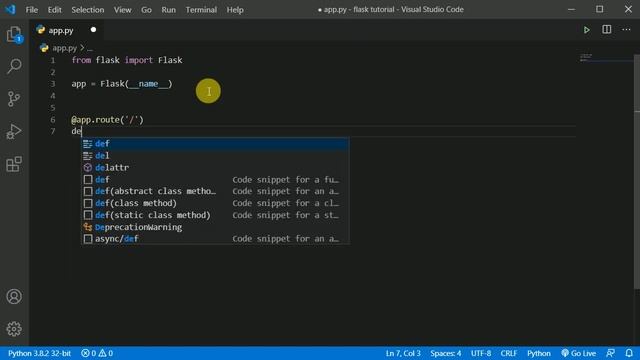
Task: Change encoding via UTF-8
Action: (481, 353)
